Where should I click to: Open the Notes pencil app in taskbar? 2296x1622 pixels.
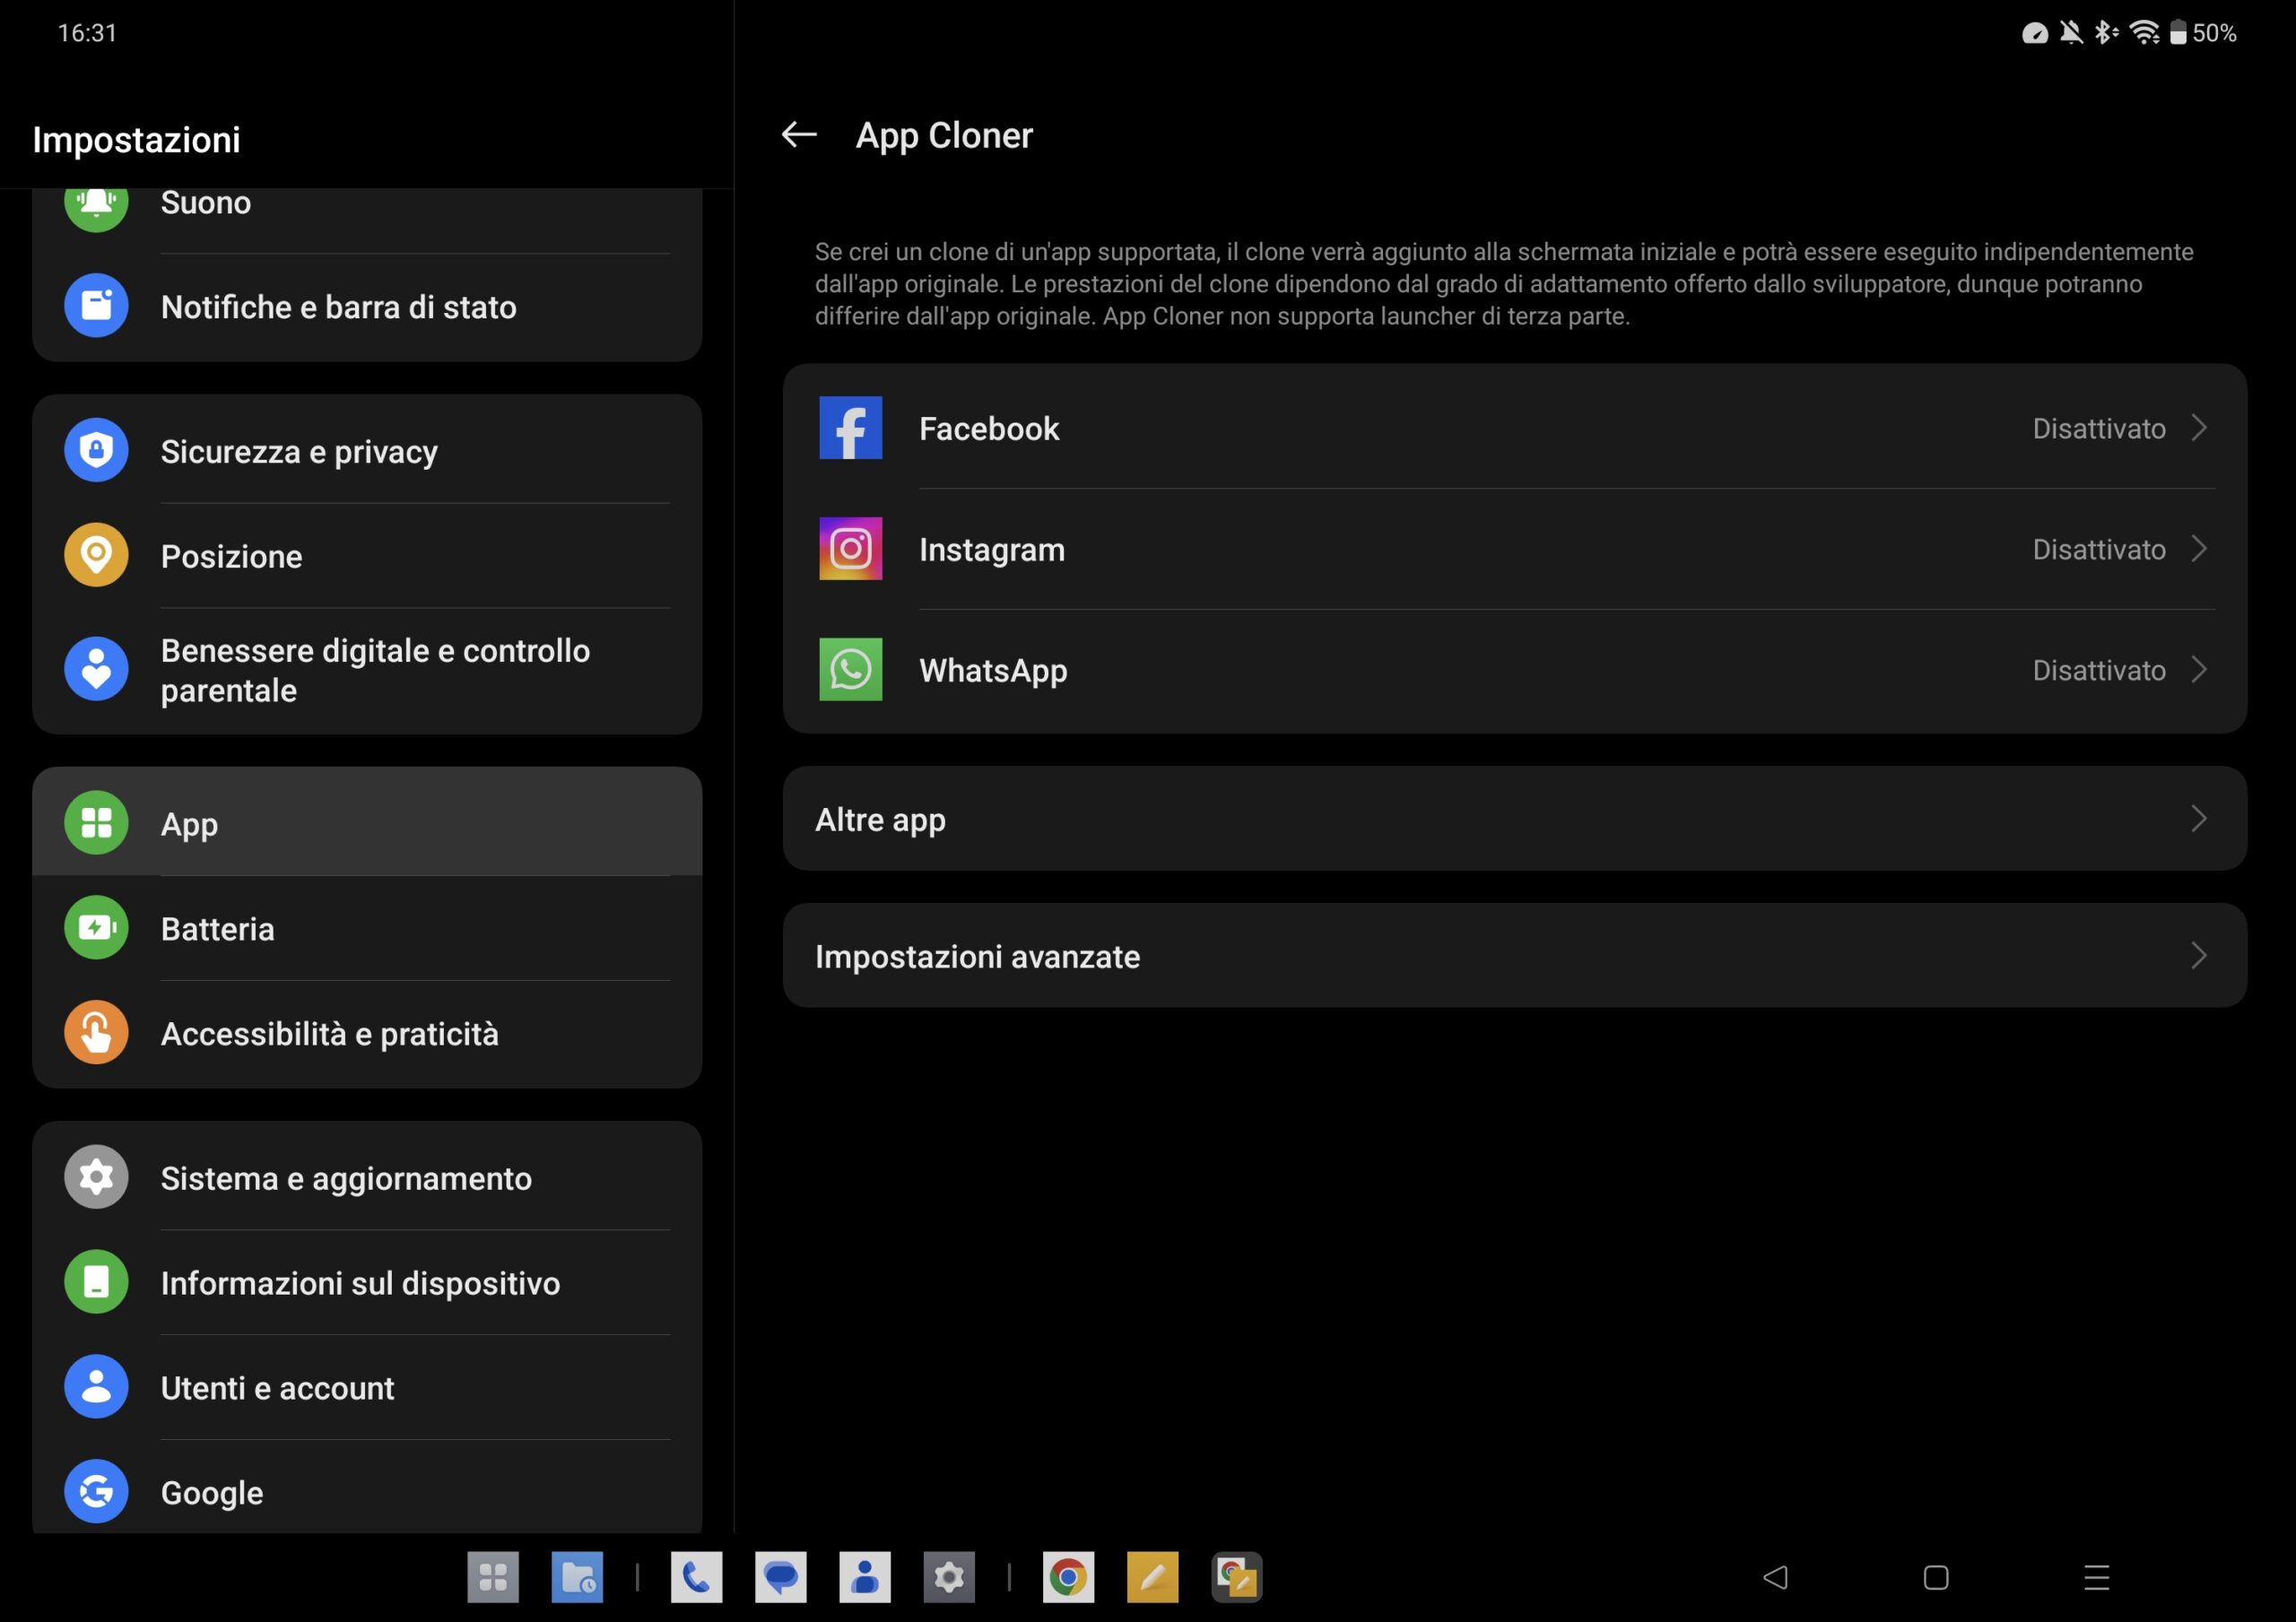click(x=1152, y=1578)
